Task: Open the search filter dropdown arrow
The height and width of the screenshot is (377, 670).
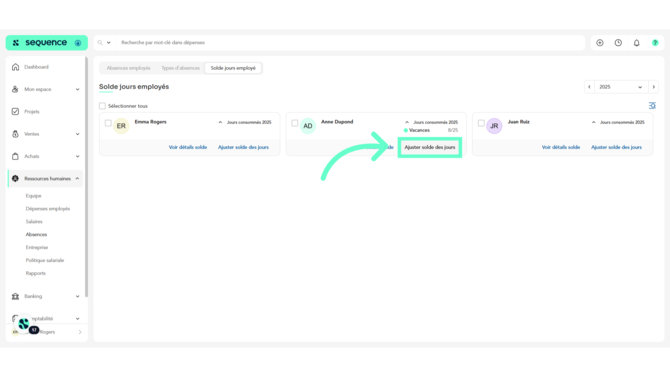Action: tap(109, 43)
